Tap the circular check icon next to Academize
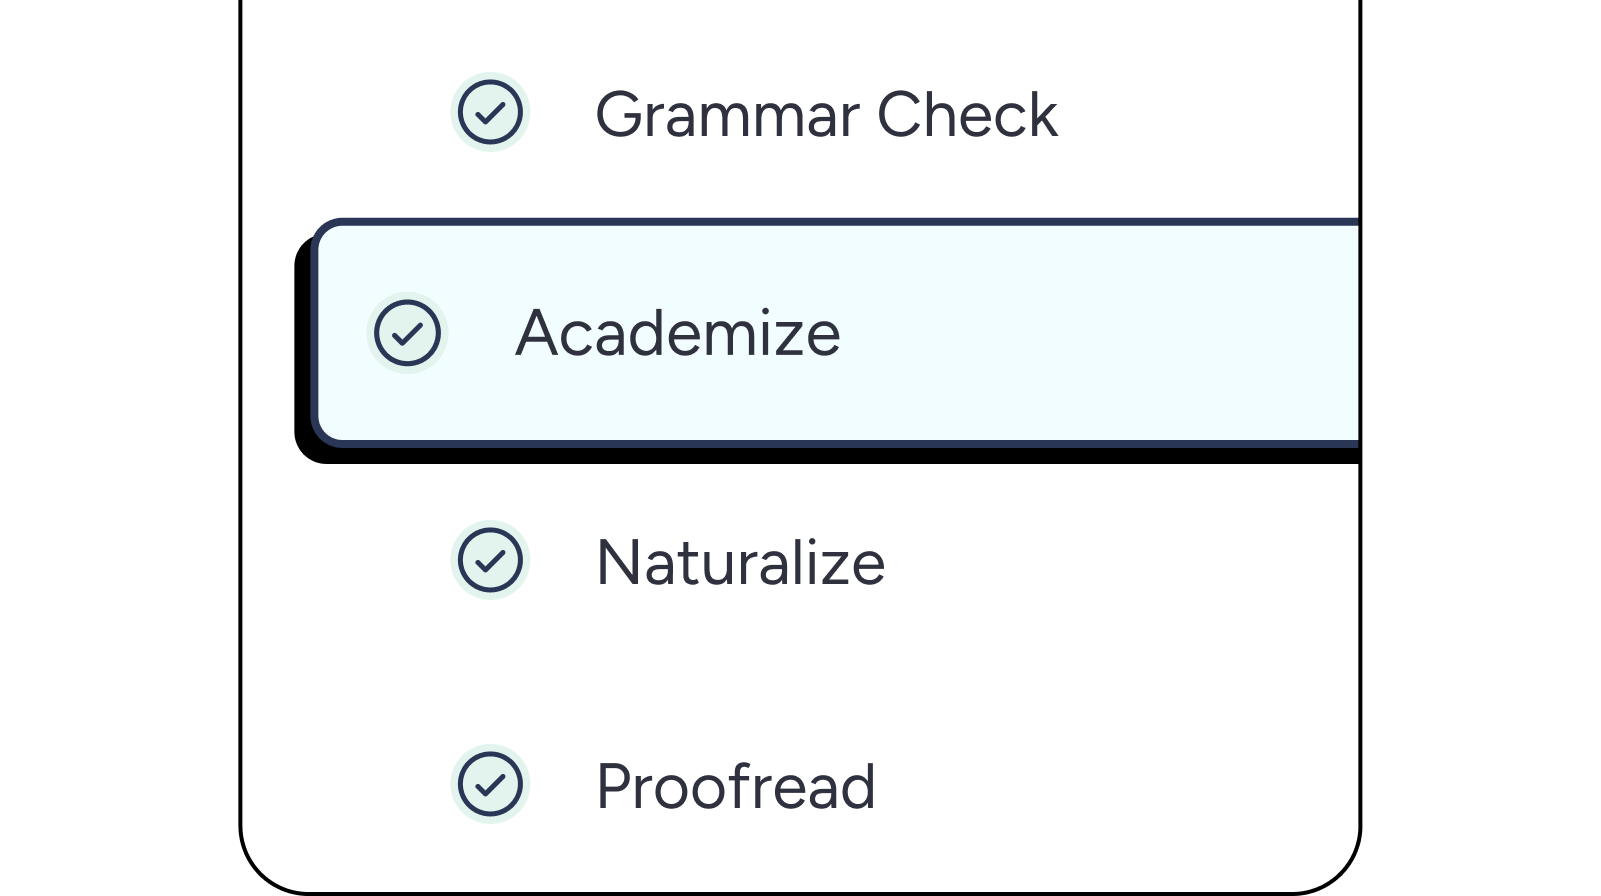The image size is (1601, 896). pos(408,332)
